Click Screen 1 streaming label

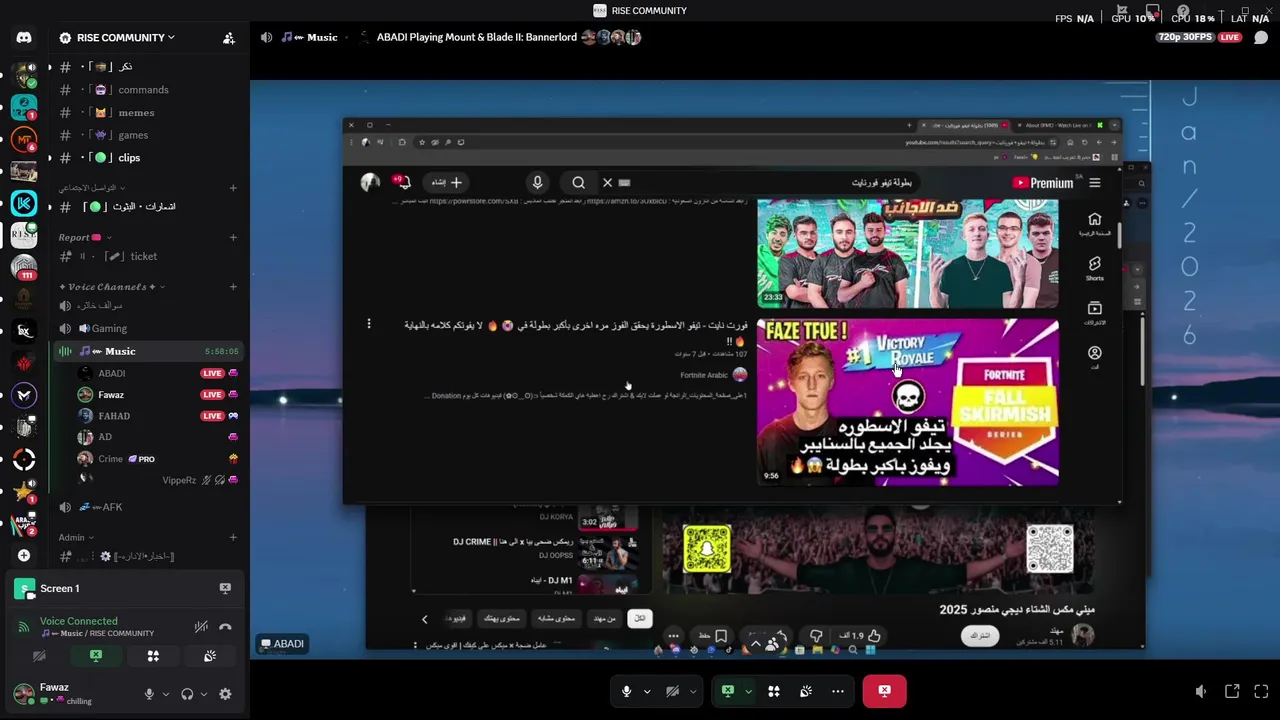pyautogui.click(x=59, y=588)
